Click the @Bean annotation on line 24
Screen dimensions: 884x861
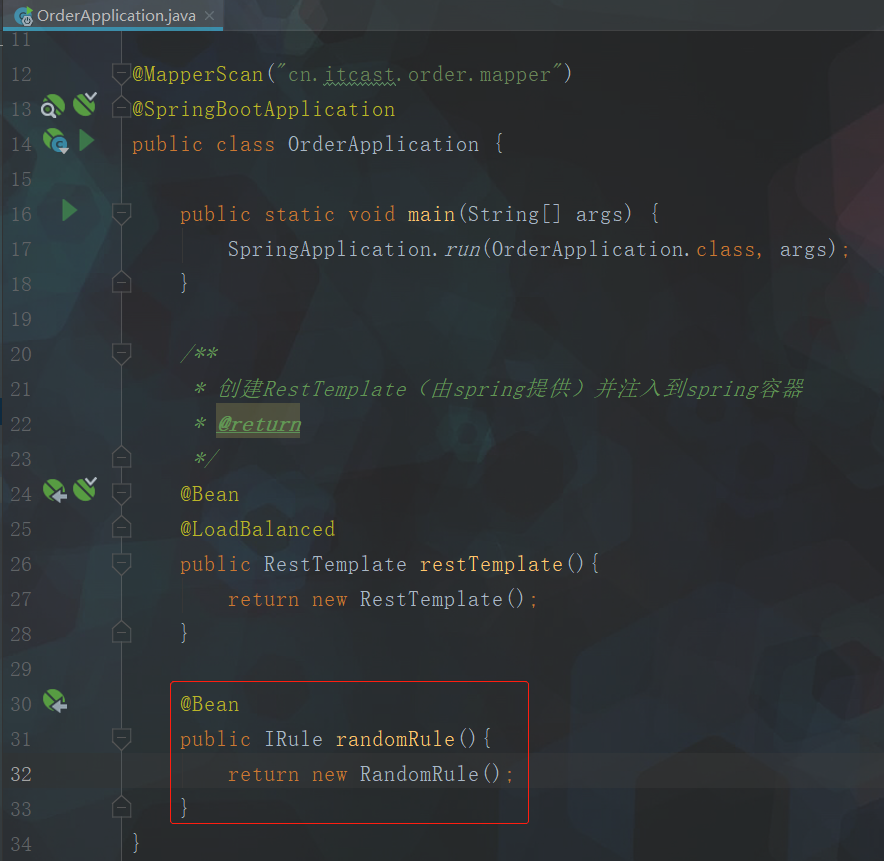209,494
